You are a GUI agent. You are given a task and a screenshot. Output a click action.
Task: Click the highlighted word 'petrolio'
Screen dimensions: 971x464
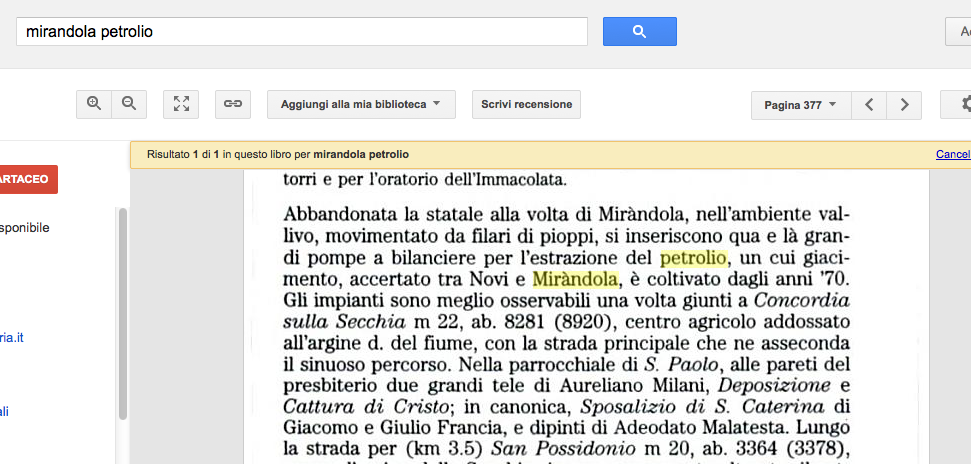coord(693,258)
